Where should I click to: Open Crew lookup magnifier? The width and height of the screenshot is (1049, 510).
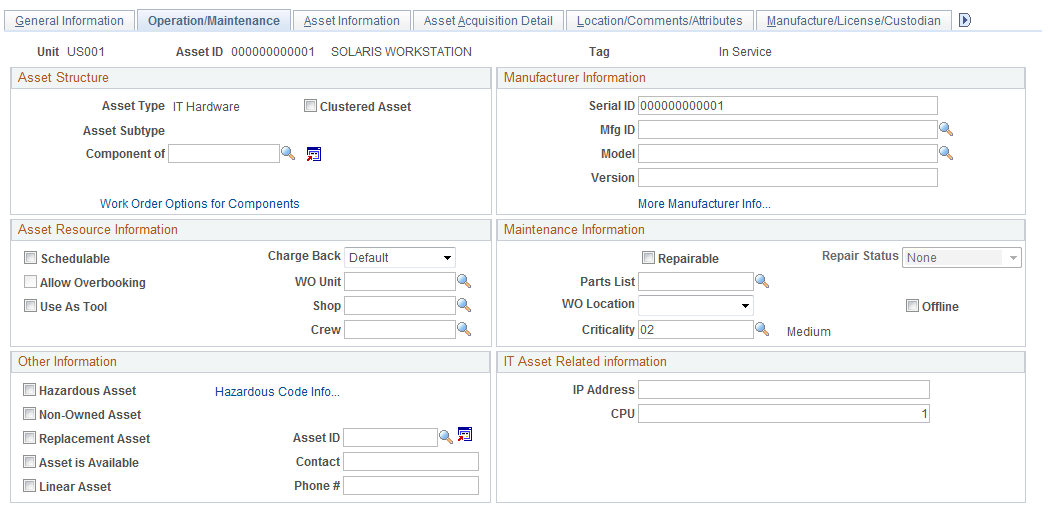tap(464, 329)
